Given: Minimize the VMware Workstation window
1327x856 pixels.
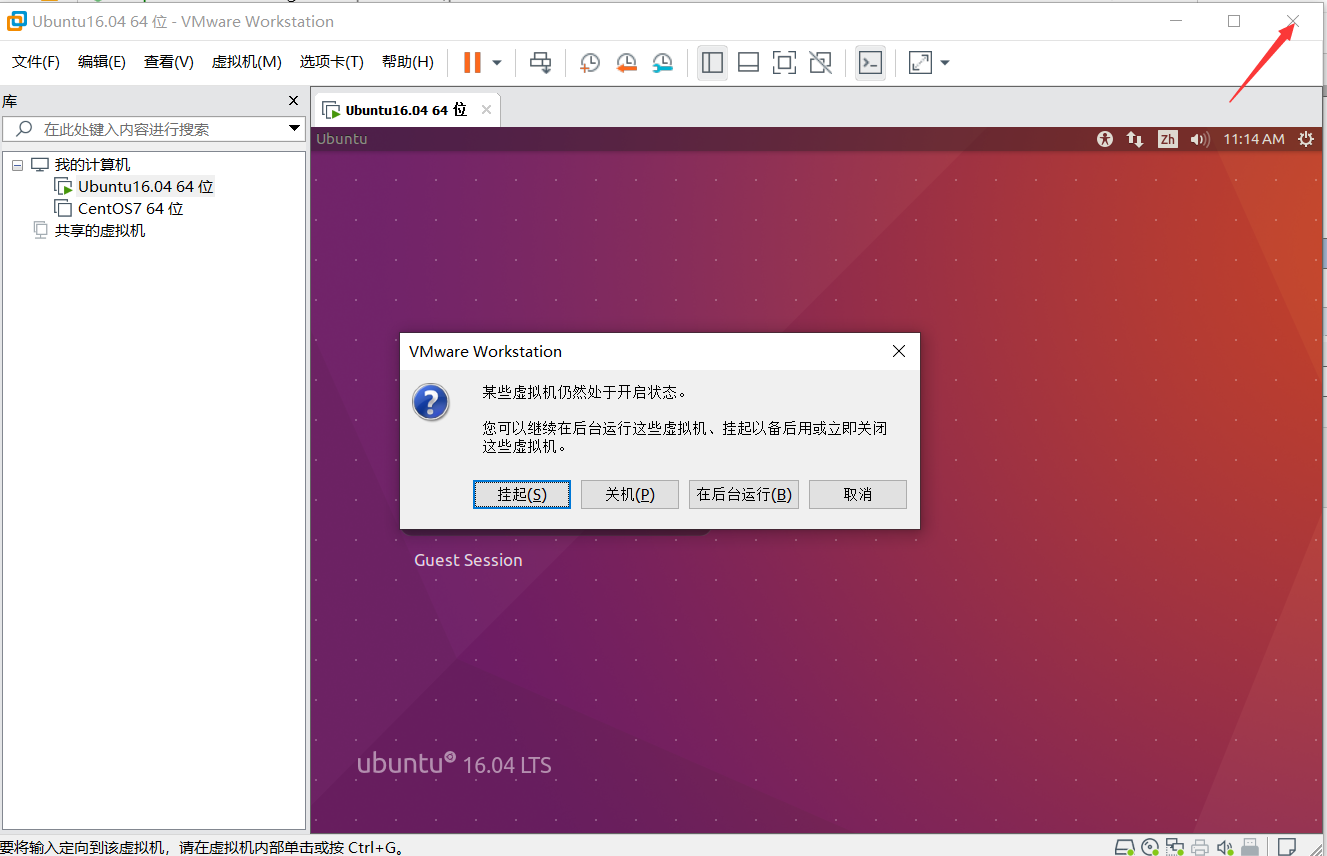Looking at the screenshot, I should 1178,21.
